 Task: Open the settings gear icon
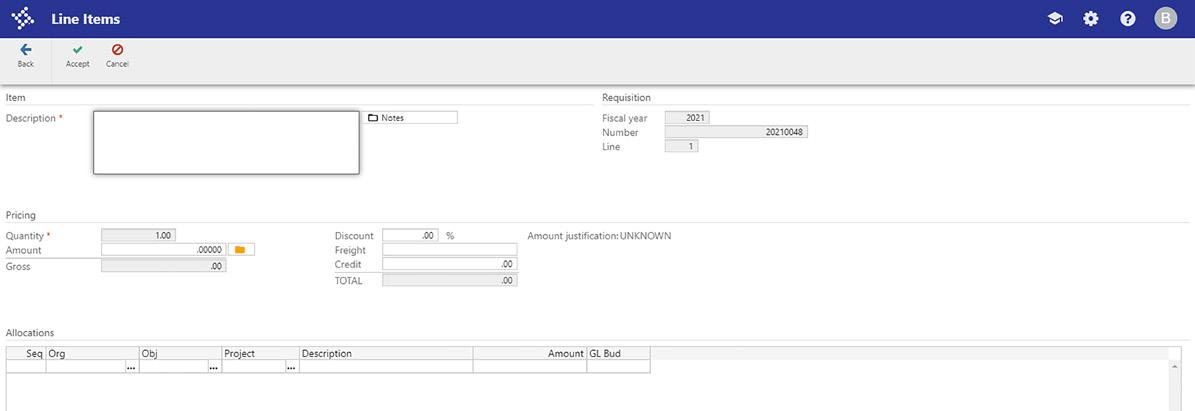coord(1091,19)
